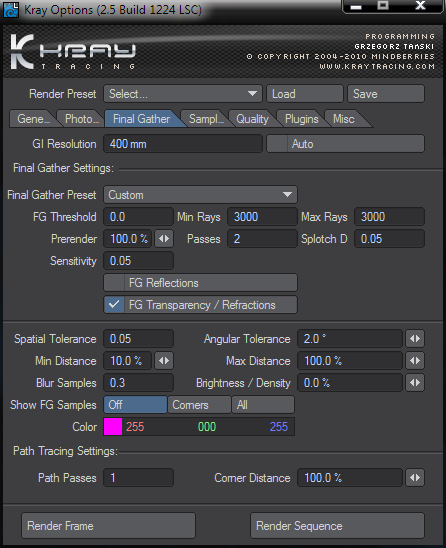Click the Brightness / Density slider arrows icon
Screen dimensions: 446x548
[415, 383]
